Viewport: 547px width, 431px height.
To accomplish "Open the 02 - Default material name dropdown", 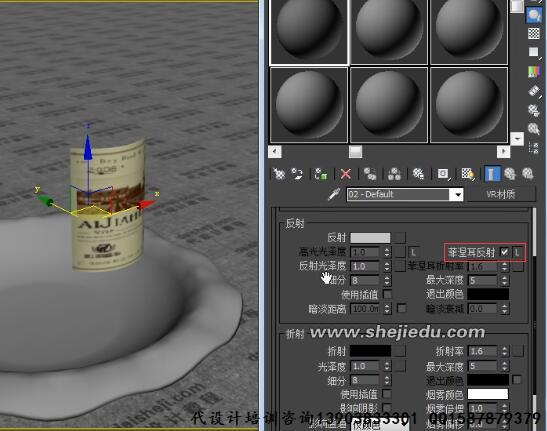I will click(x=458, y=194).
